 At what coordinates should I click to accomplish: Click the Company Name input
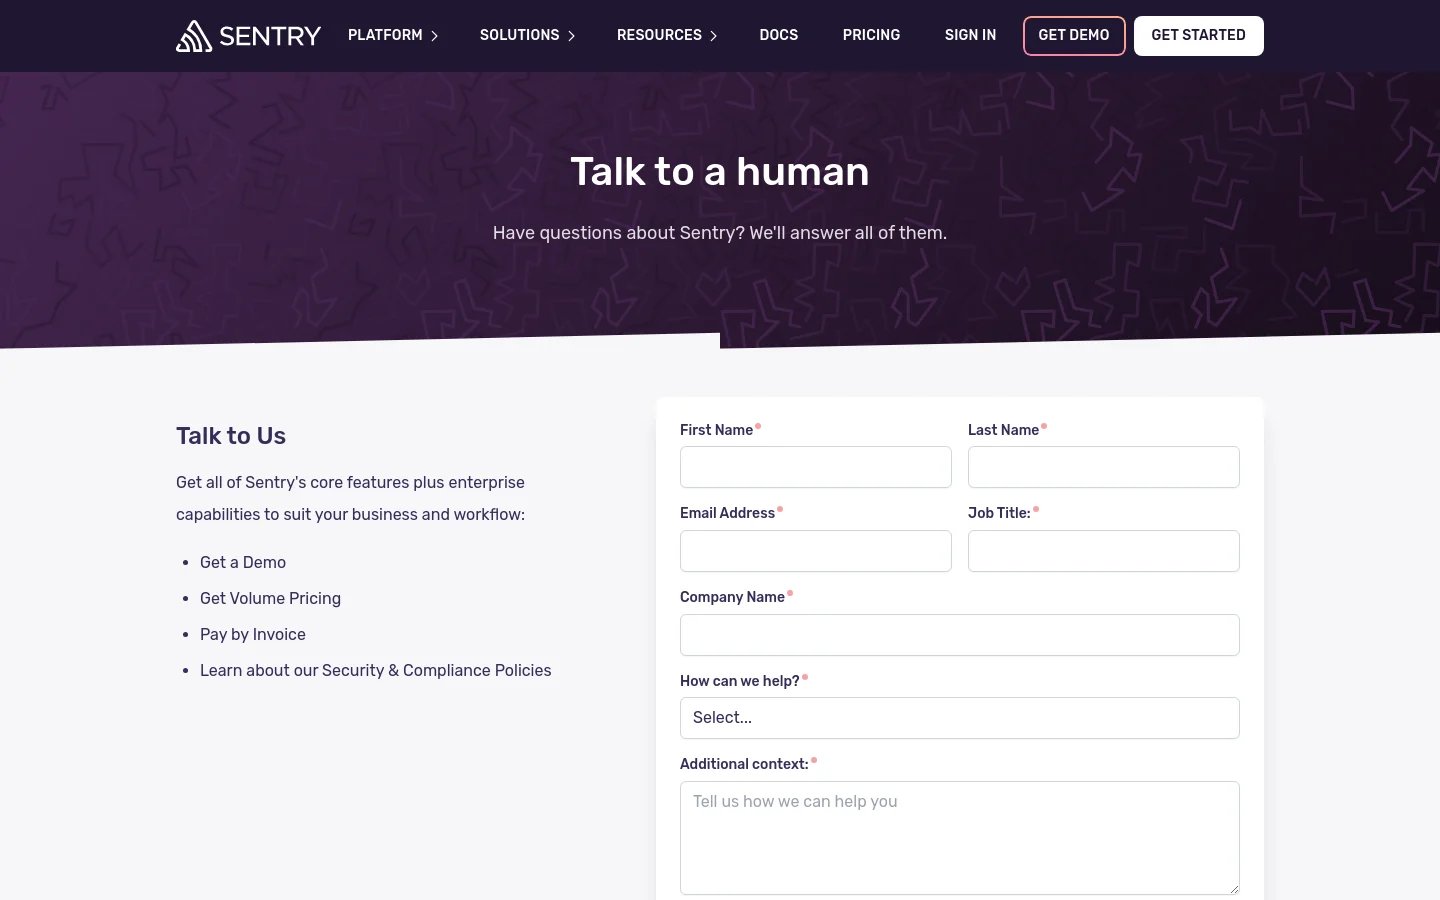pos(960,635)
